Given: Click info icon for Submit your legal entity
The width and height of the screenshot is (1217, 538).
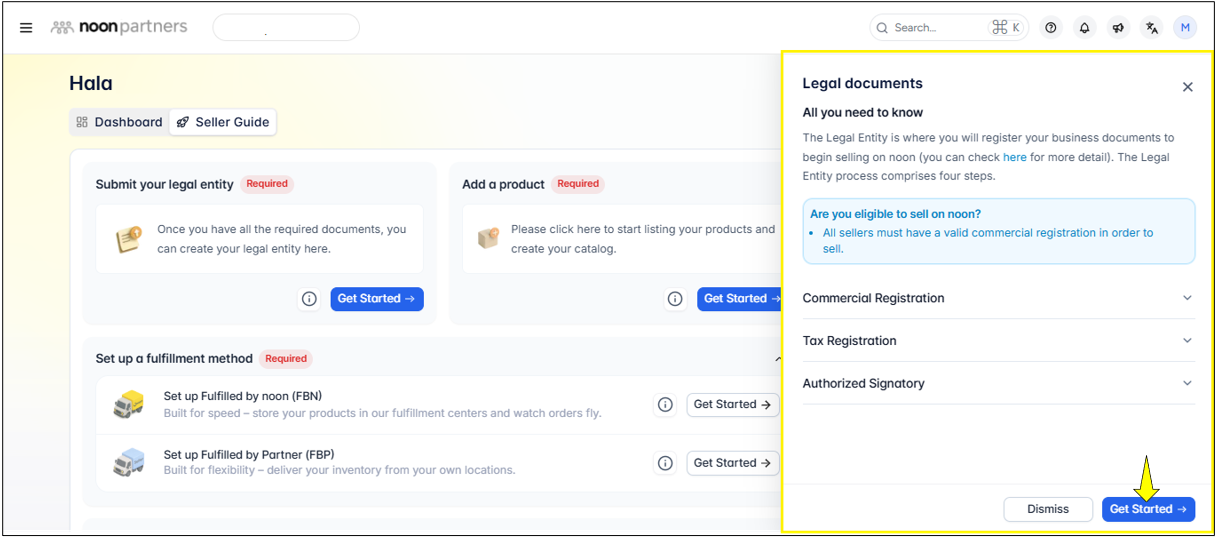Looking at the screenshot, I should pyautogui.click(x=309, y=299).
